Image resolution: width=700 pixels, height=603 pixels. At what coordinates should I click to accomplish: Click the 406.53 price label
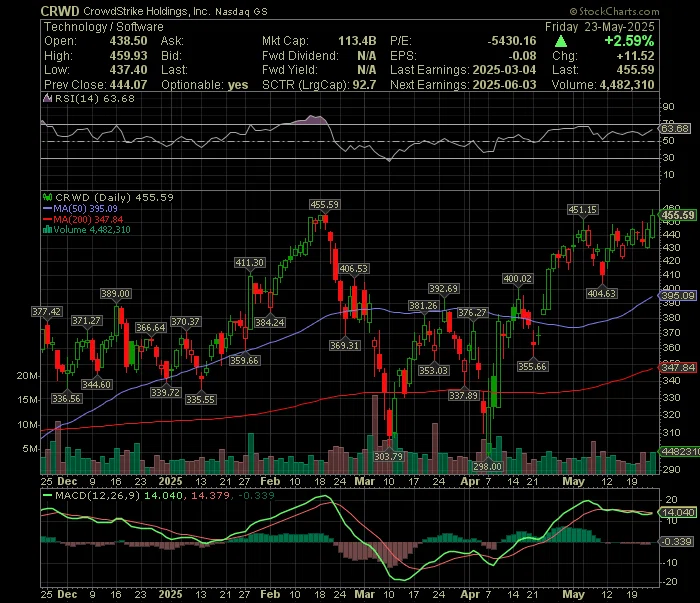pyautogui.click(x=354, y=268)
